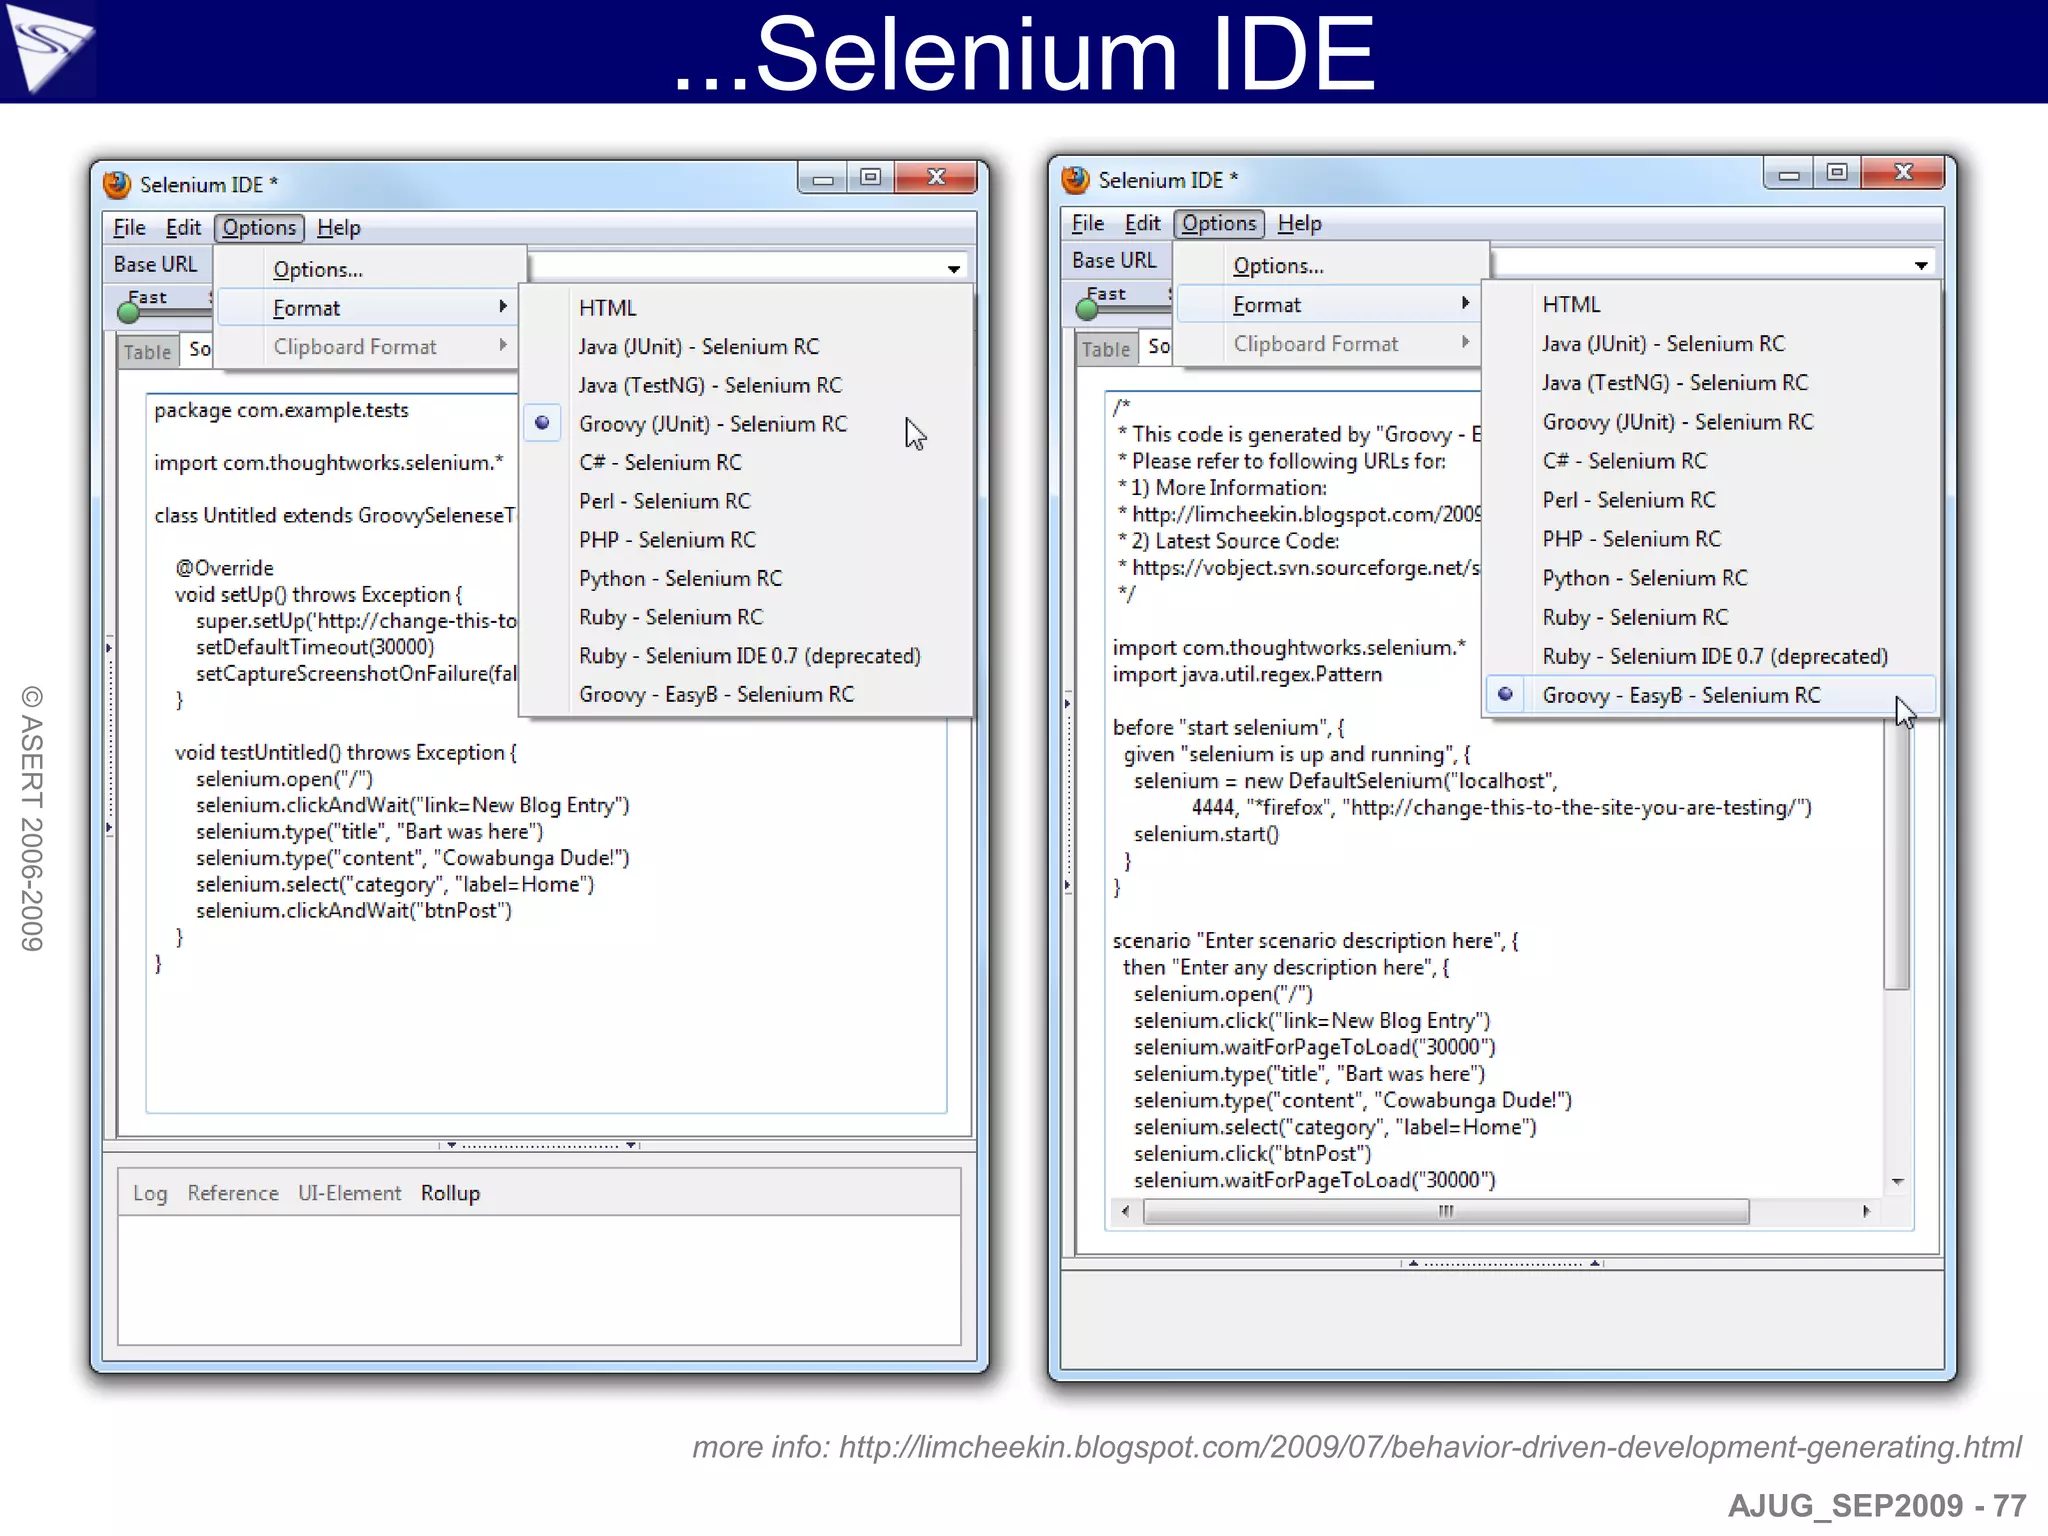
Task: Click scroll-left arrow in right source pane
Action: tap(1125, 1211)
